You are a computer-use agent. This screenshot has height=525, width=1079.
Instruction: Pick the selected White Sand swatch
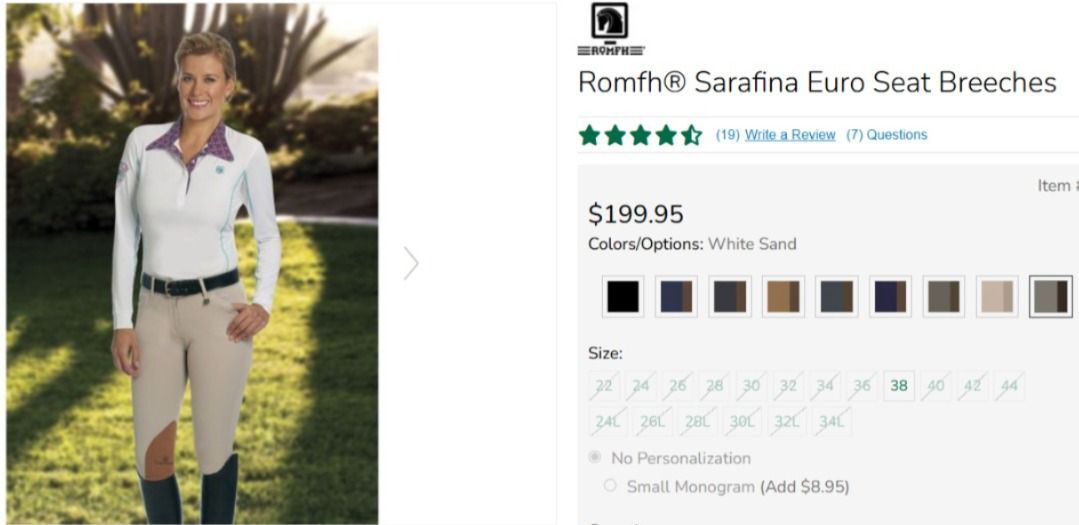pos(1050,296)
